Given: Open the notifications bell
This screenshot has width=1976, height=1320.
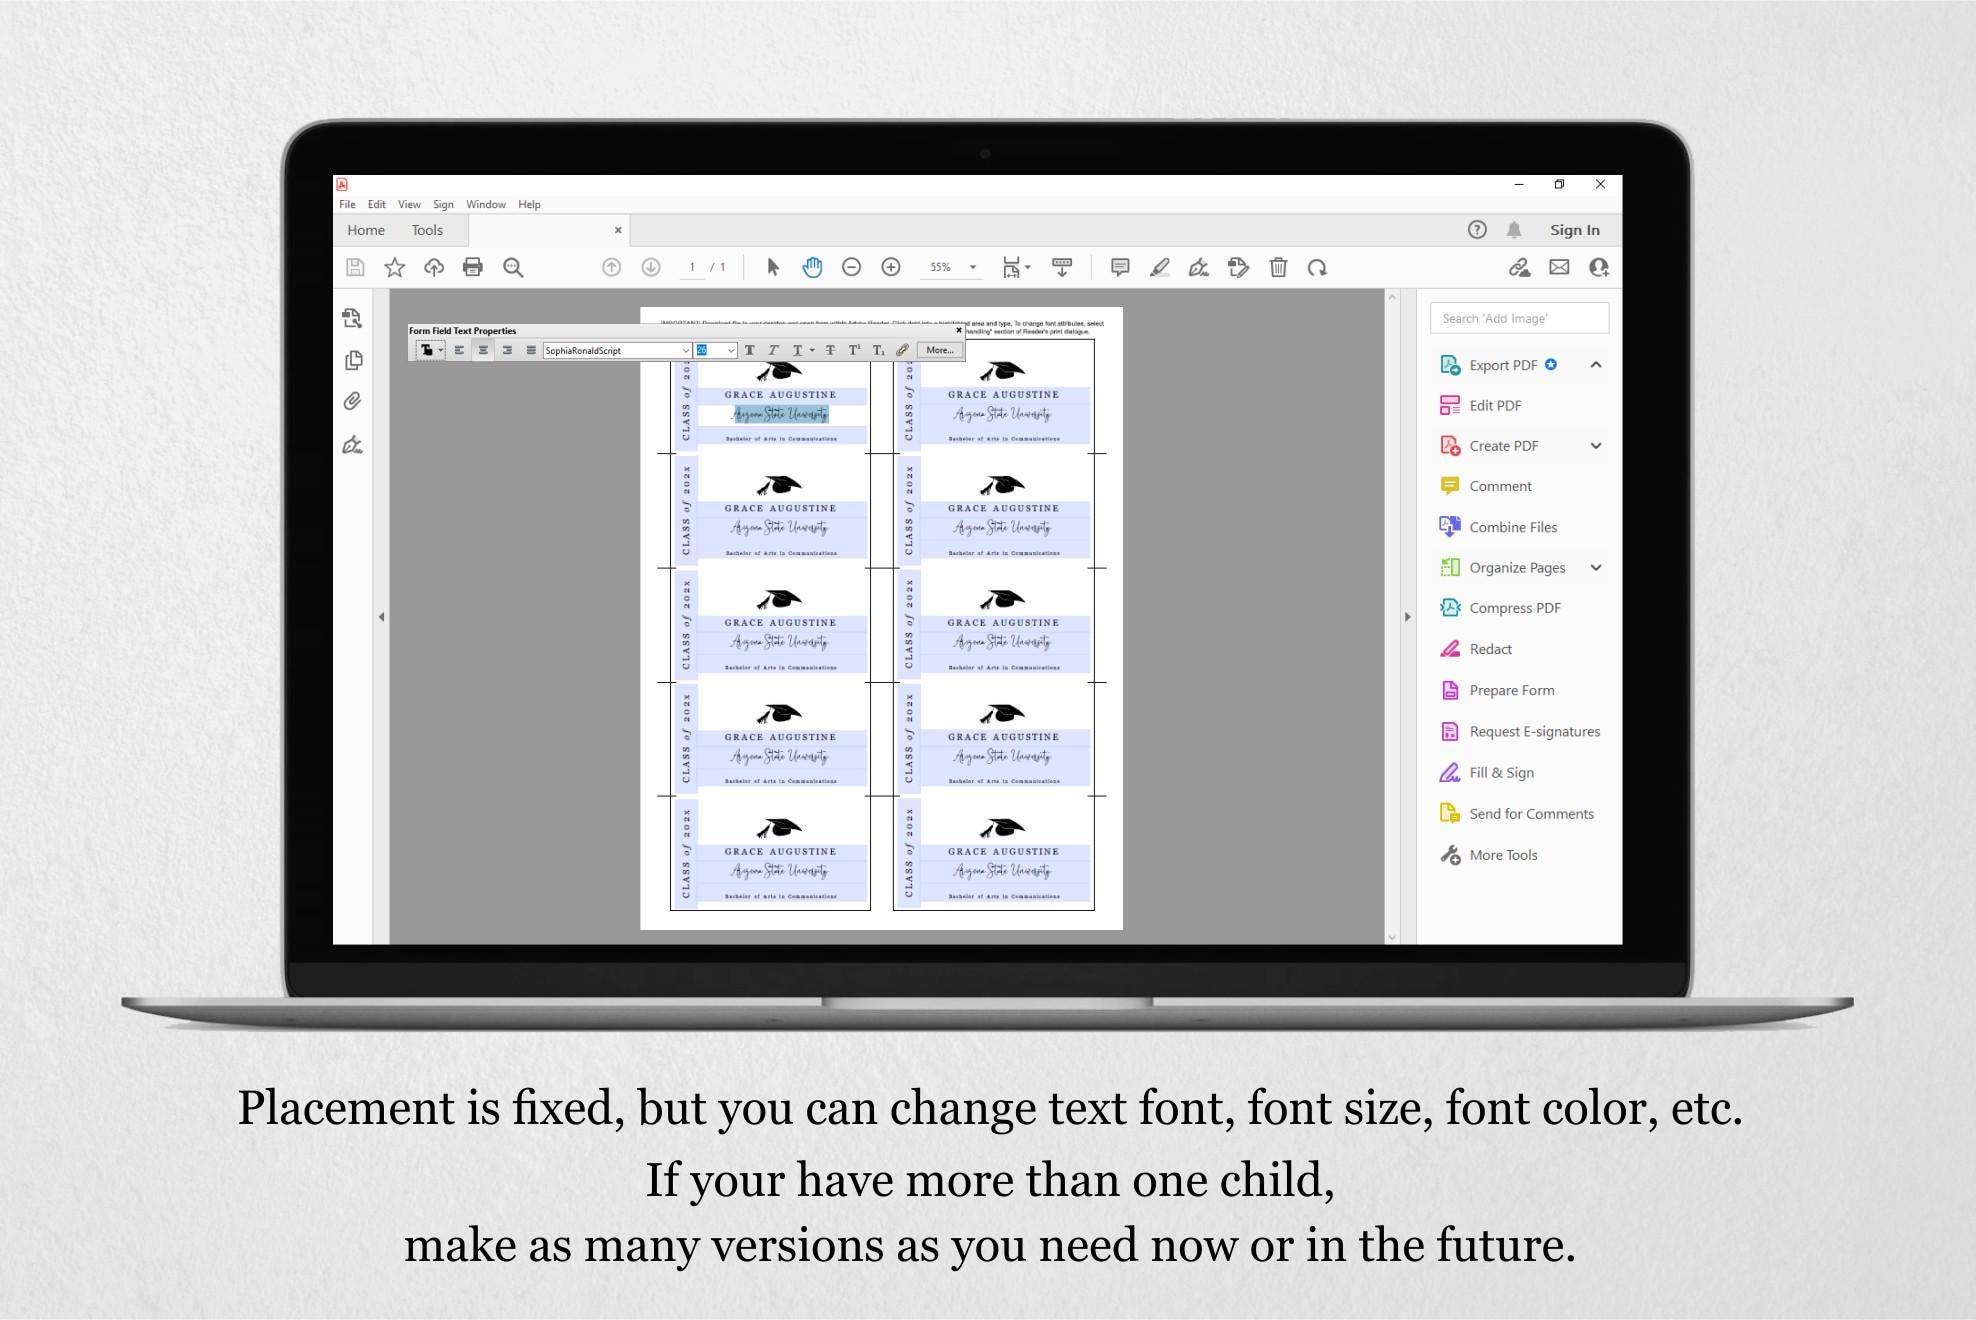Looking at the screenshot, I should pos(1514,229).
